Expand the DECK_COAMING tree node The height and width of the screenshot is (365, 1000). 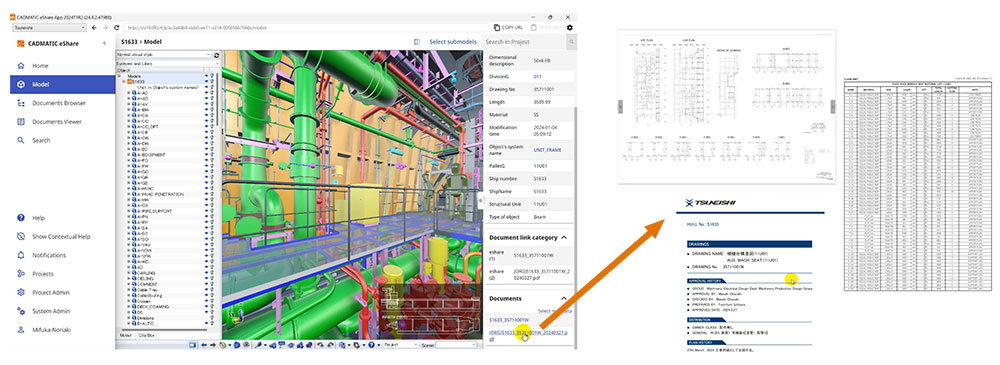pos(129,306)
